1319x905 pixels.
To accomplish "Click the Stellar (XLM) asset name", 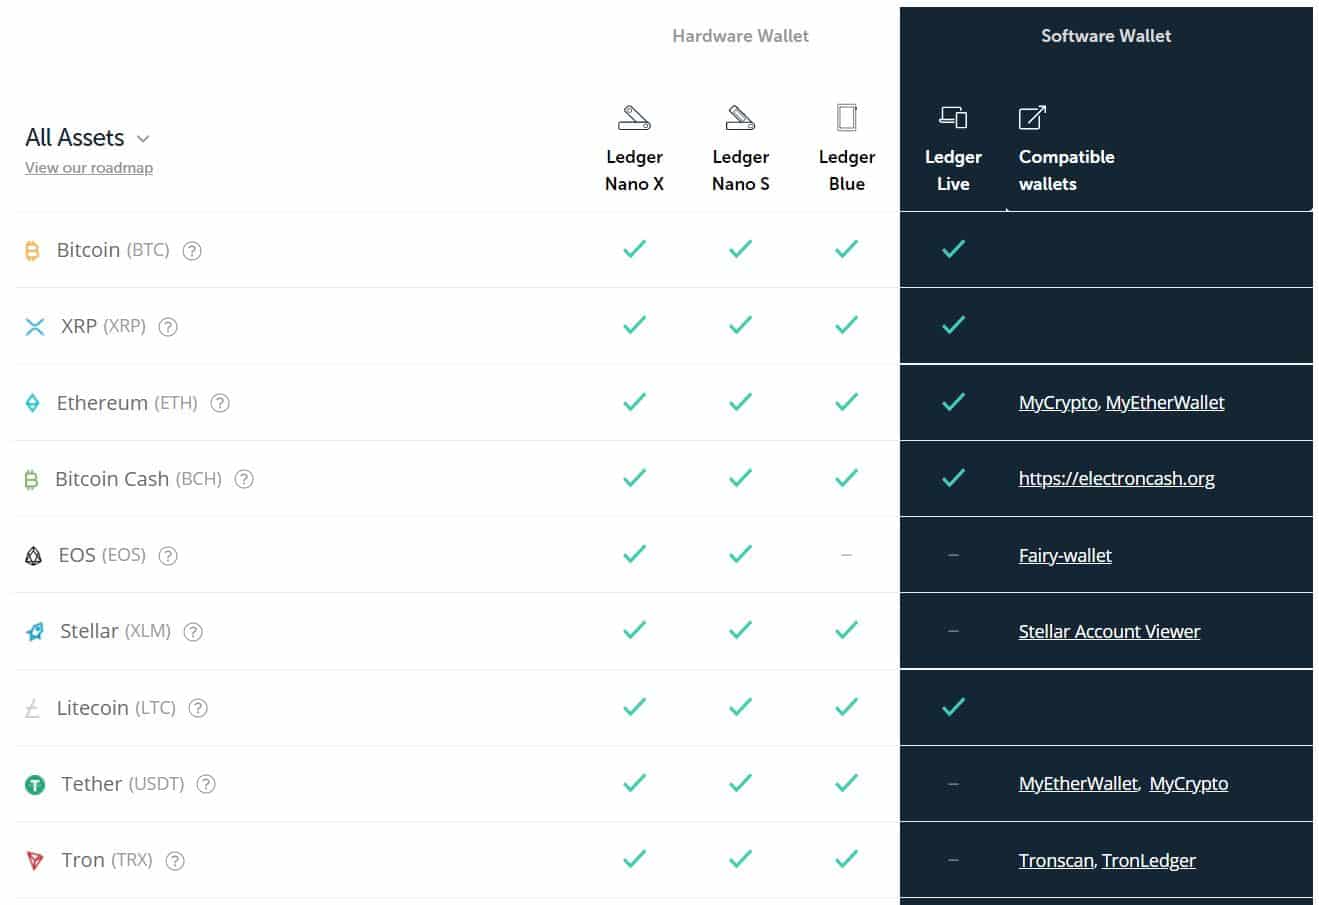I will tap(115, 631).
